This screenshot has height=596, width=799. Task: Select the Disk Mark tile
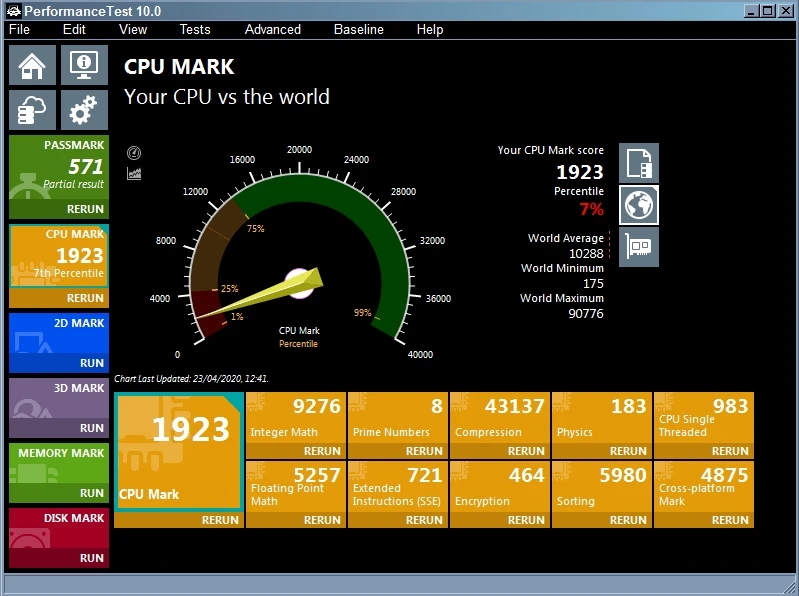59,528
